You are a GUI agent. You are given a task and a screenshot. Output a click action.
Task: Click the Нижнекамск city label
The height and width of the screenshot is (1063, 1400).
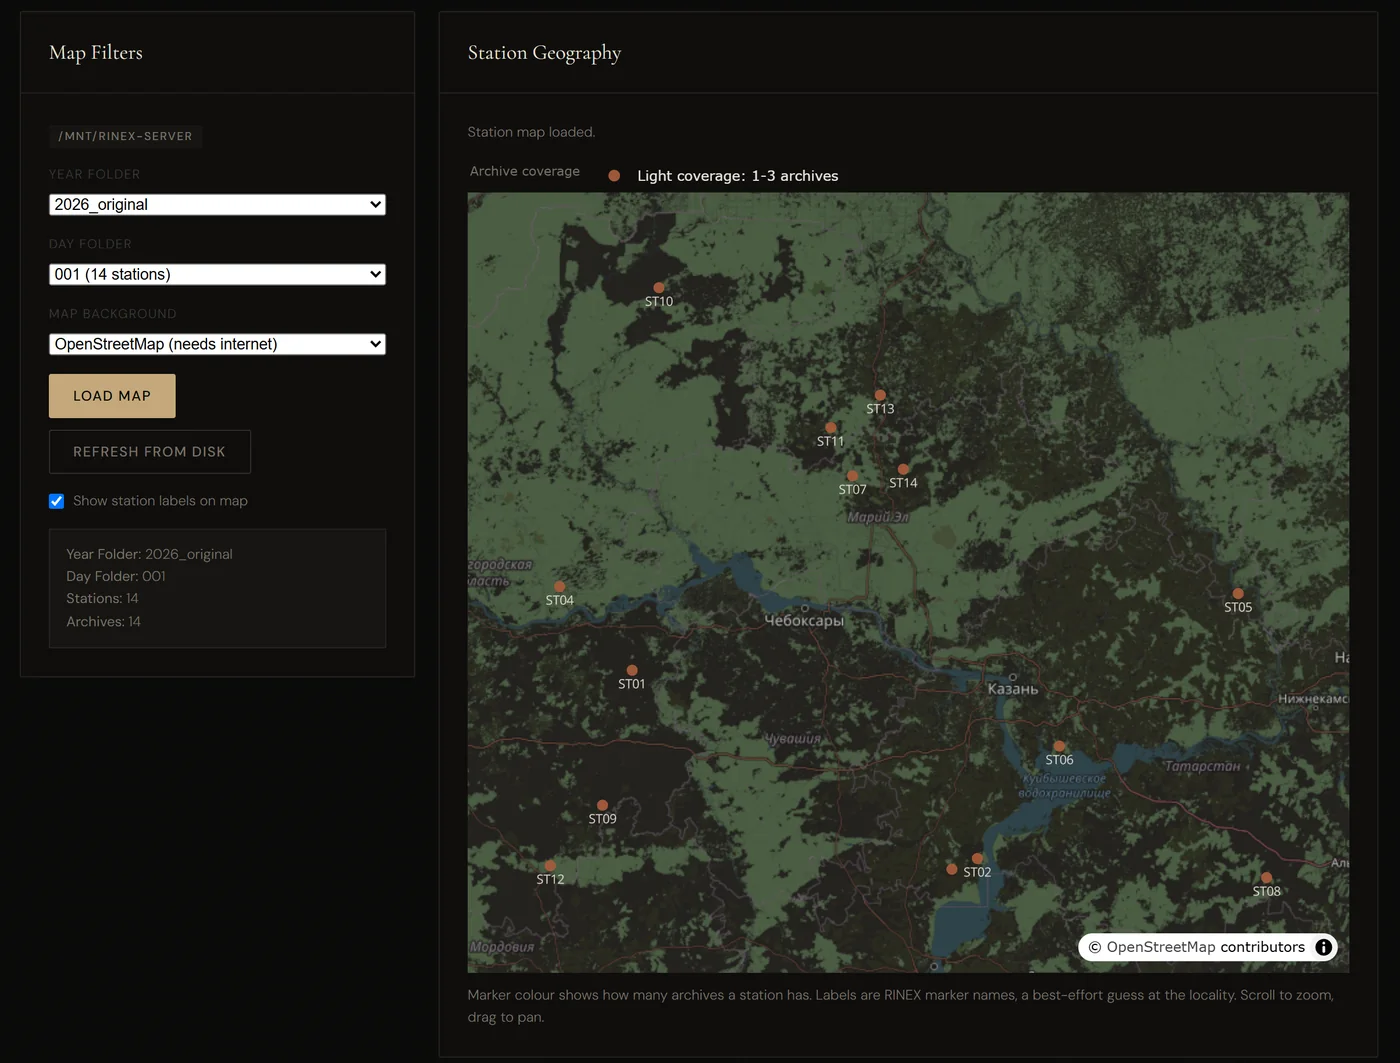click(1313, 699)
